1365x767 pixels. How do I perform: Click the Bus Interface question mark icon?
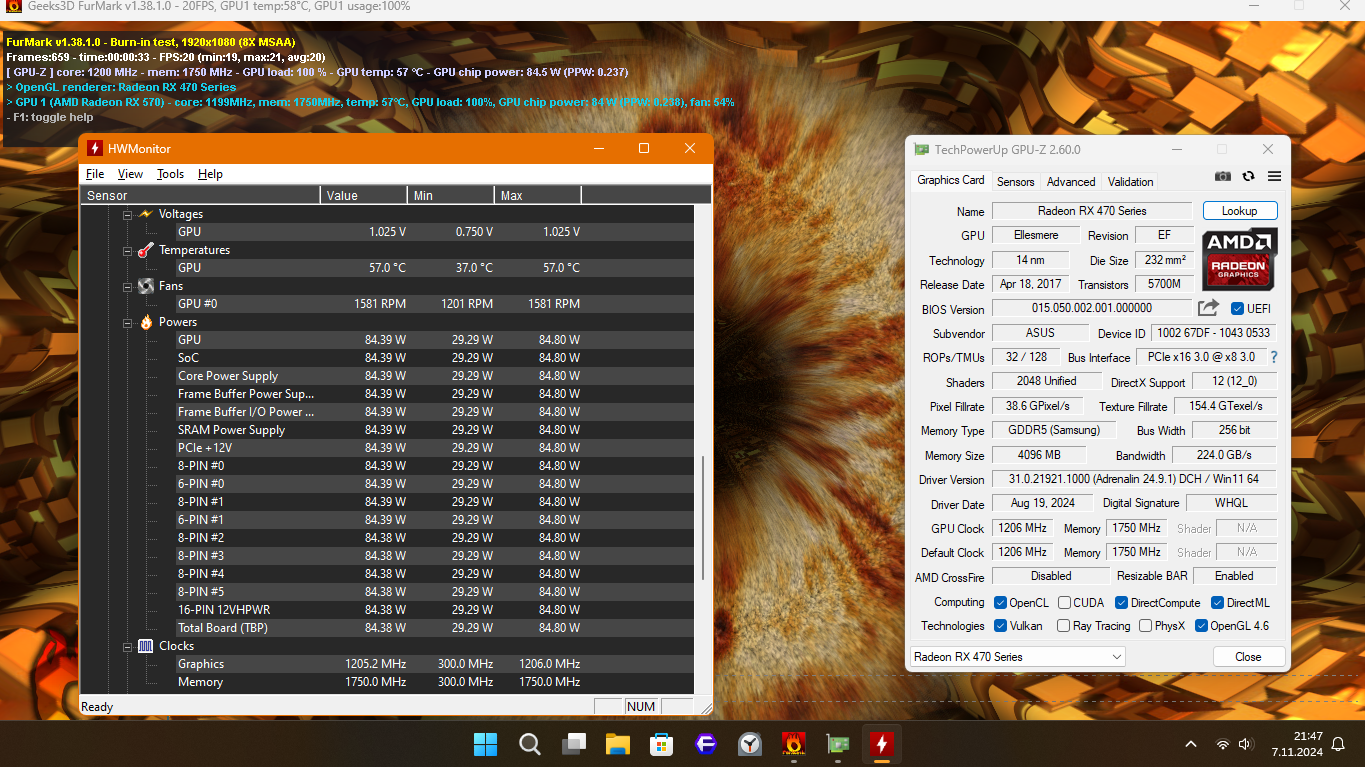click(x=1274, y=357)
